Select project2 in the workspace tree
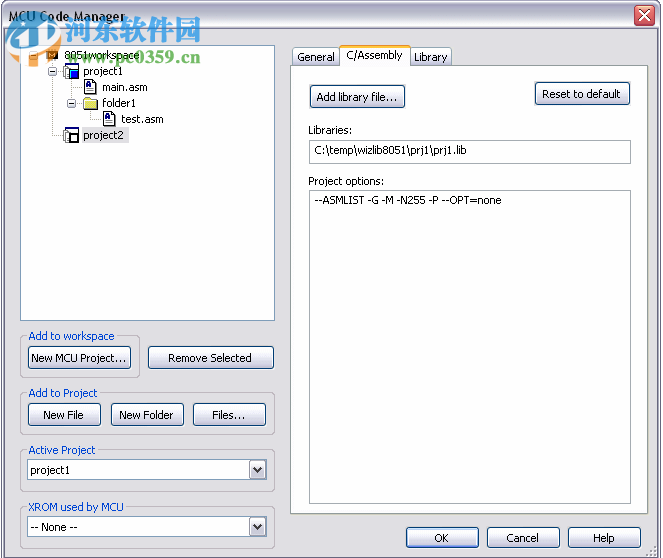Viewport: 663px width, 558px height. pyautogui.click(x=104, y=135)
